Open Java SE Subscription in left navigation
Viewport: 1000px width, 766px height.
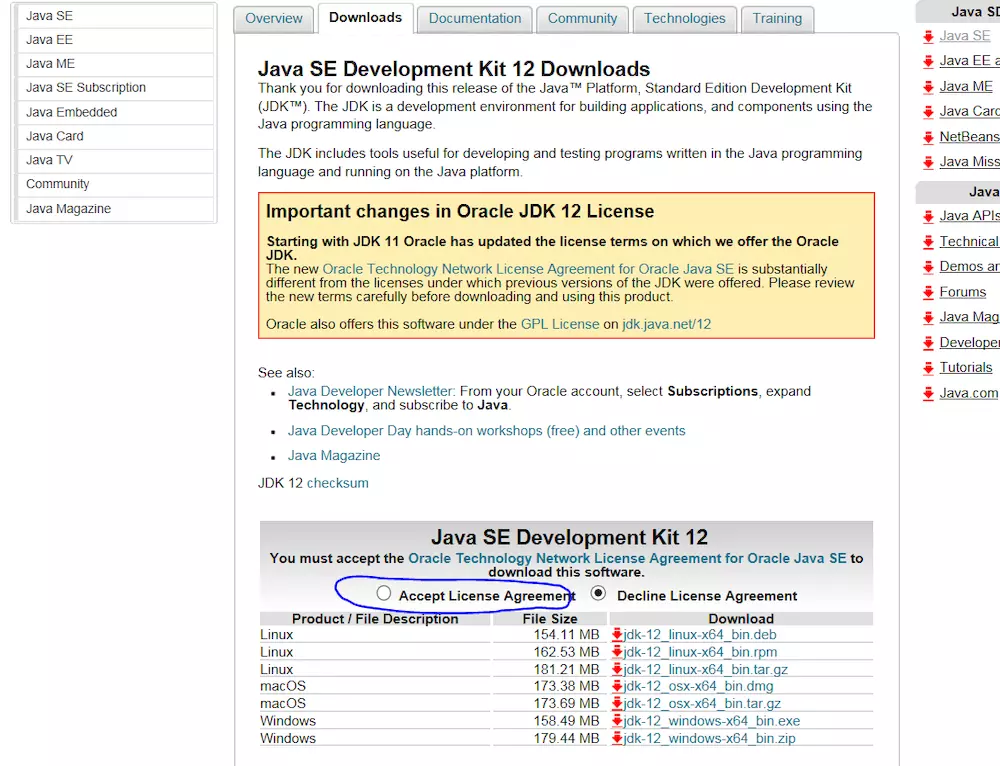click(x=115, y=87)
